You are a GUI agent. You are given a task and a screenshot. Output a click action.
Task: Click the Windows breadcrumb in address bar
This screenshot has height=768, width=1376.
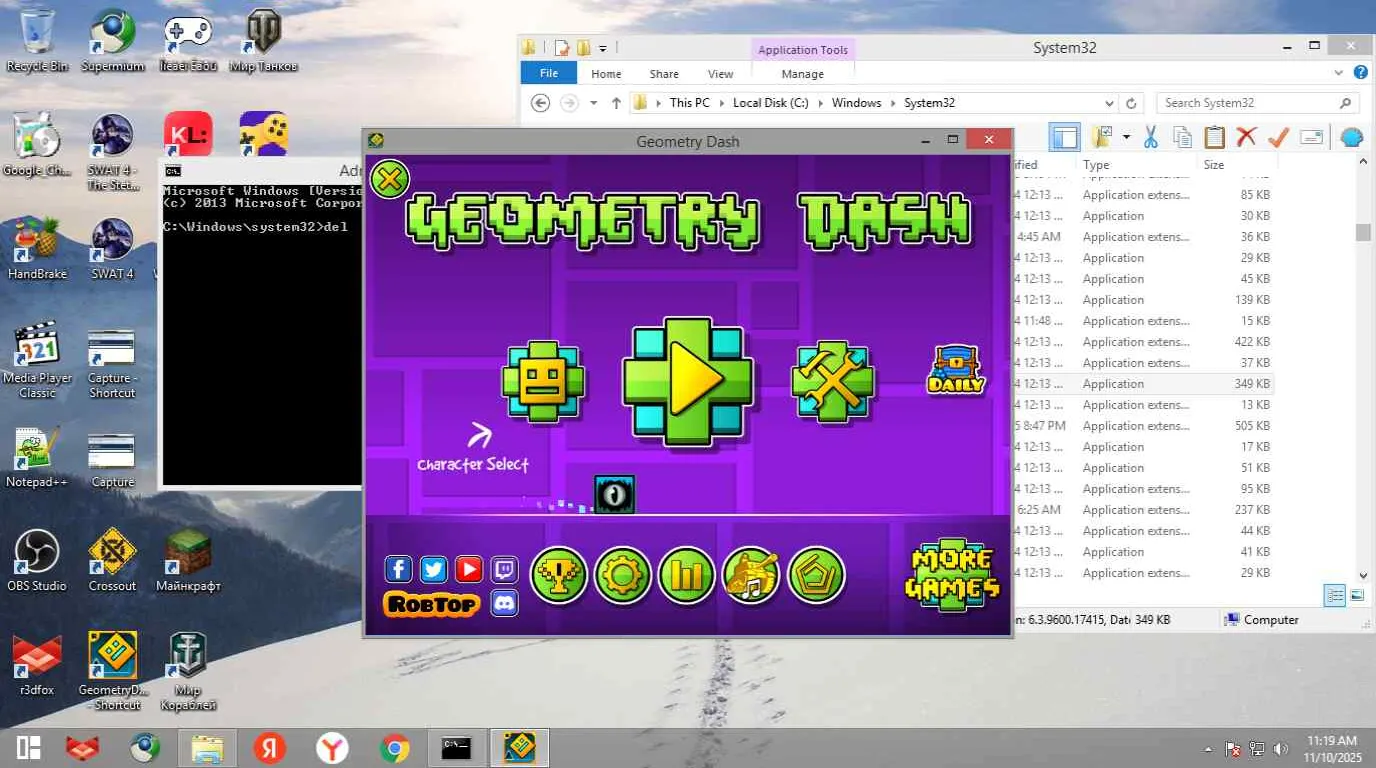coord(856,103)
